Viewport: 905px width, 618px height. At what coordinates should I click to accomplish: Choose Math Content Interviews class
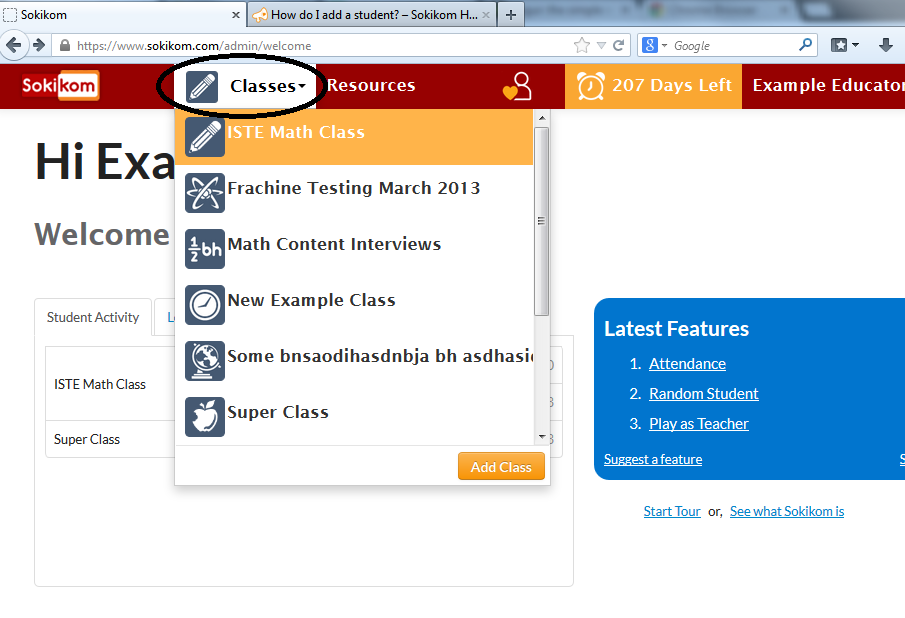click(354, 249)
